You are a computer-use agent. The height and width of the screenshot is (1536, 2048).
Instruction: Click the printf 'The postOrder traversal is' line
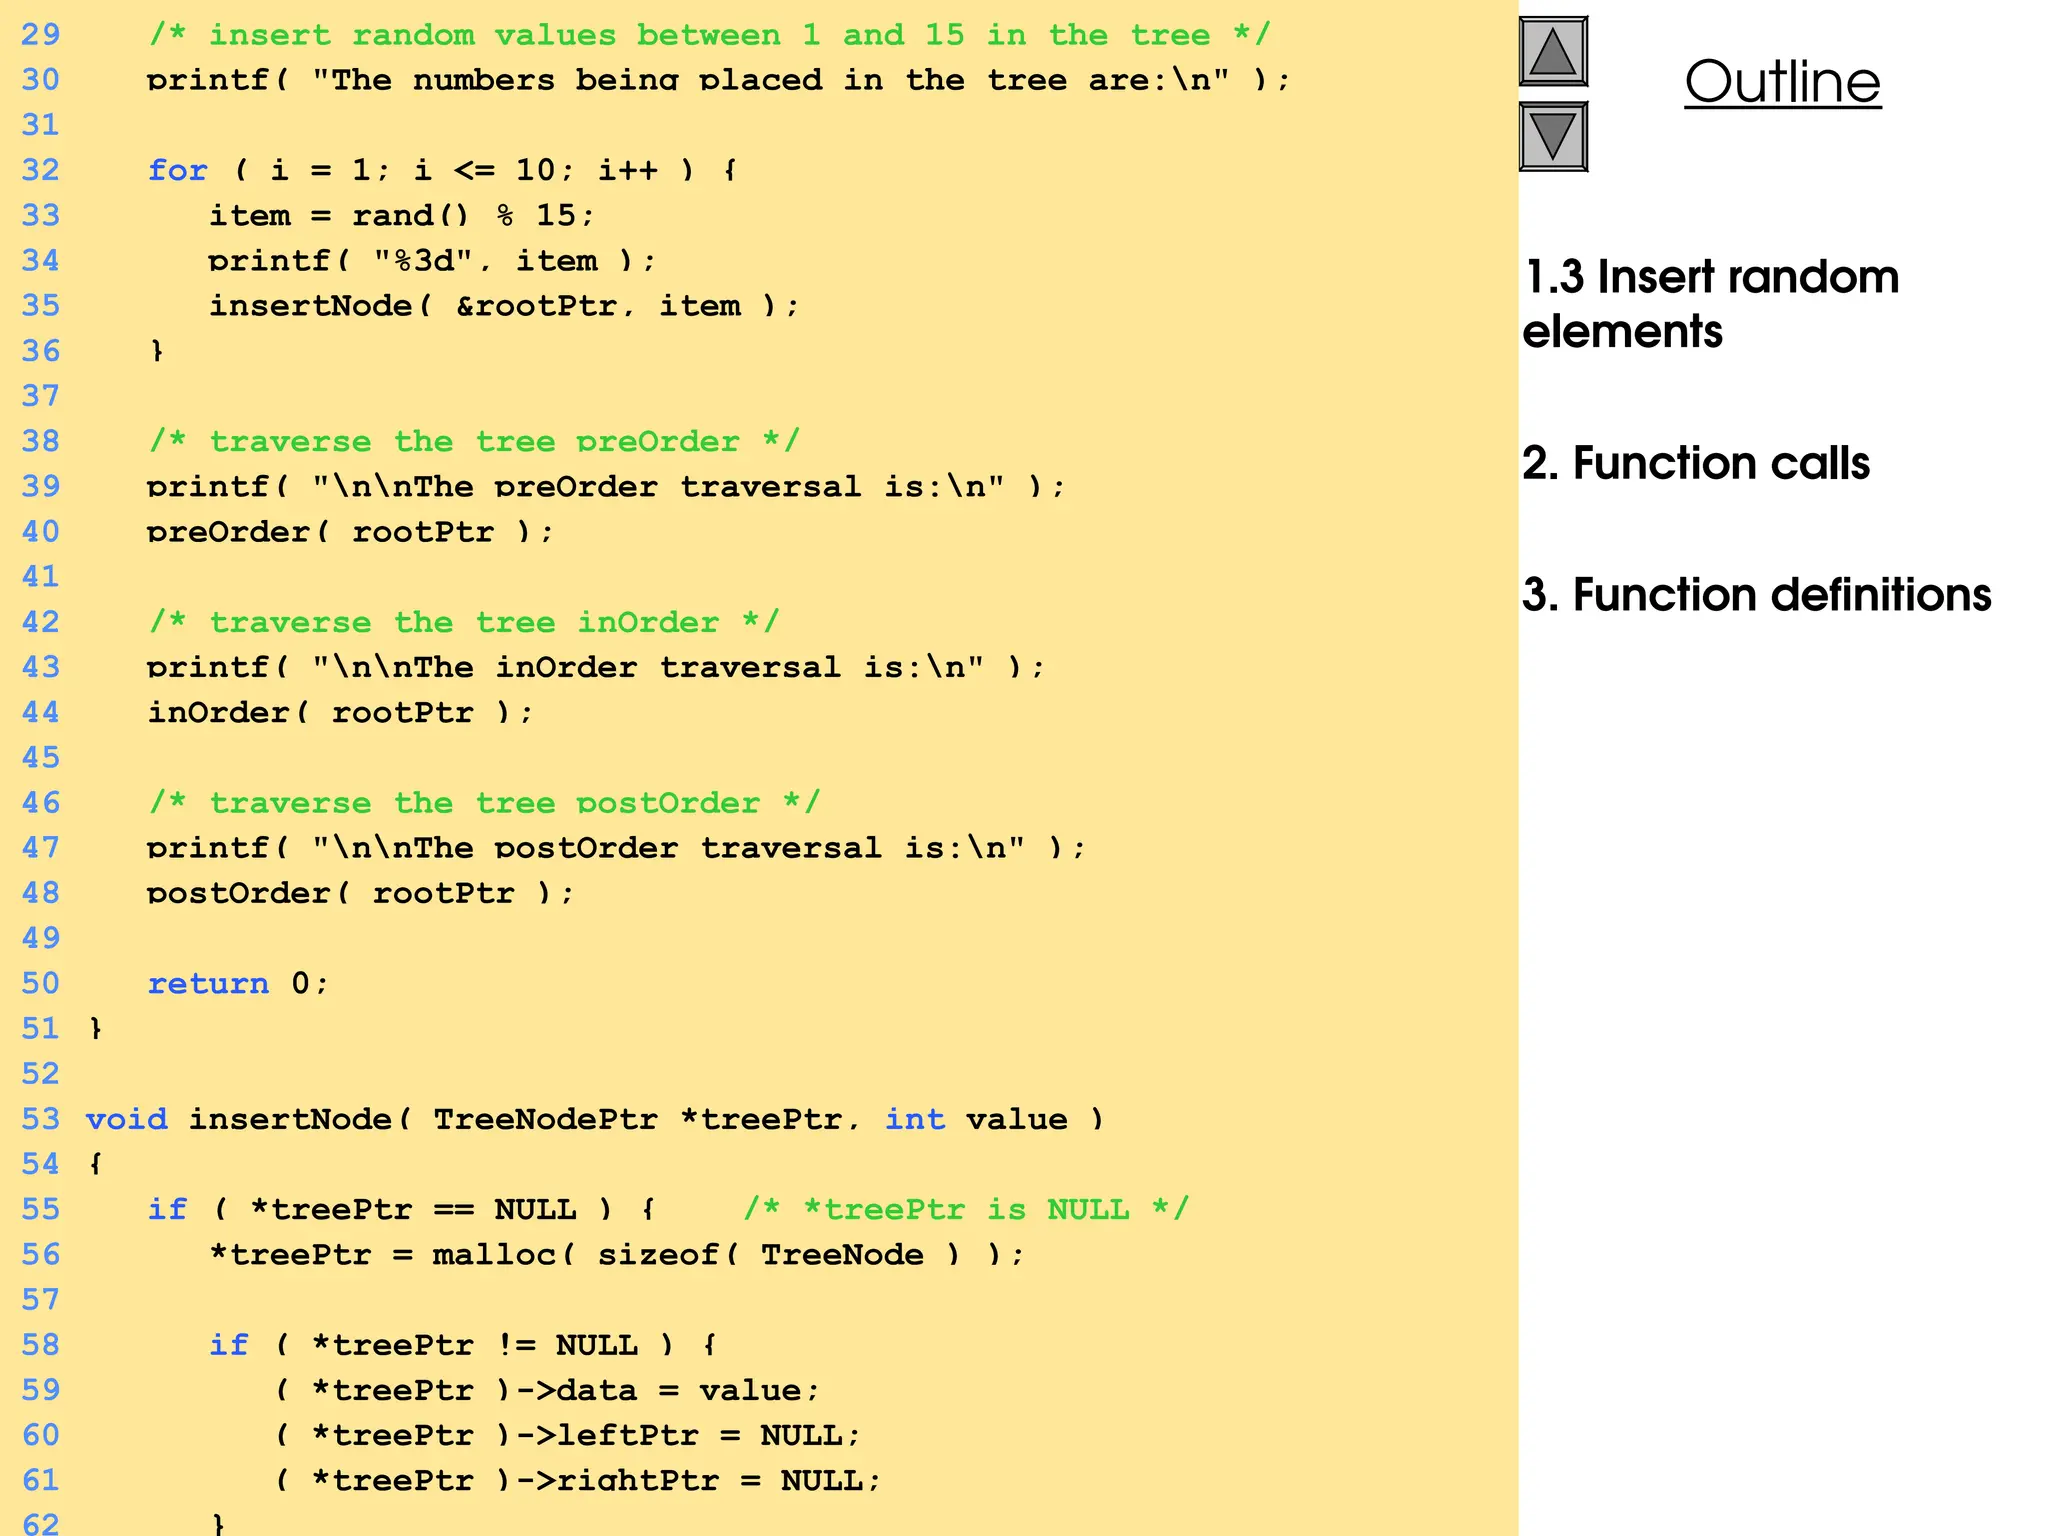(617, 848)
